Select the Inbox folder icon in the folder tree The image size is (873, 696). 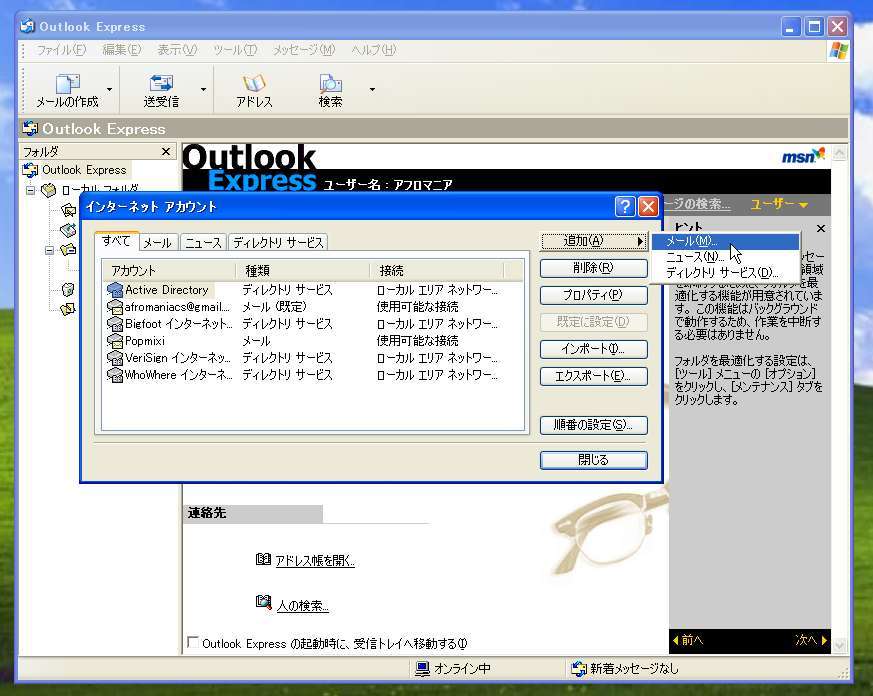pyautogui.click(x=68, y=210)
